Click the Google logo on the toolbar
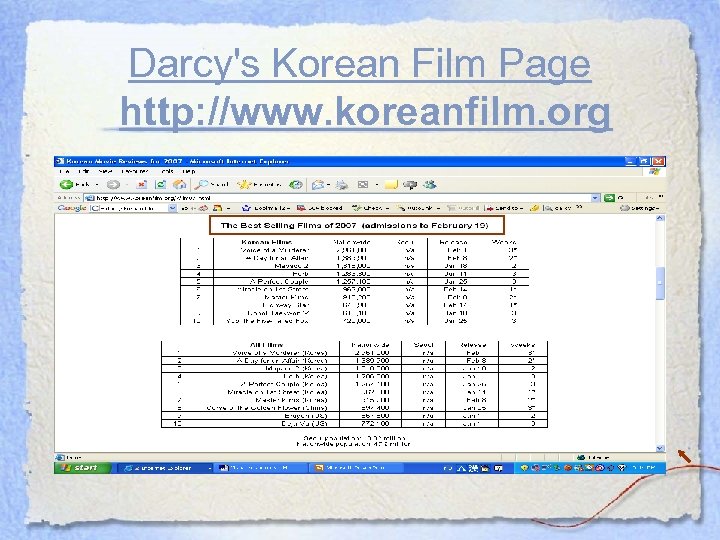 coord(72,208)
